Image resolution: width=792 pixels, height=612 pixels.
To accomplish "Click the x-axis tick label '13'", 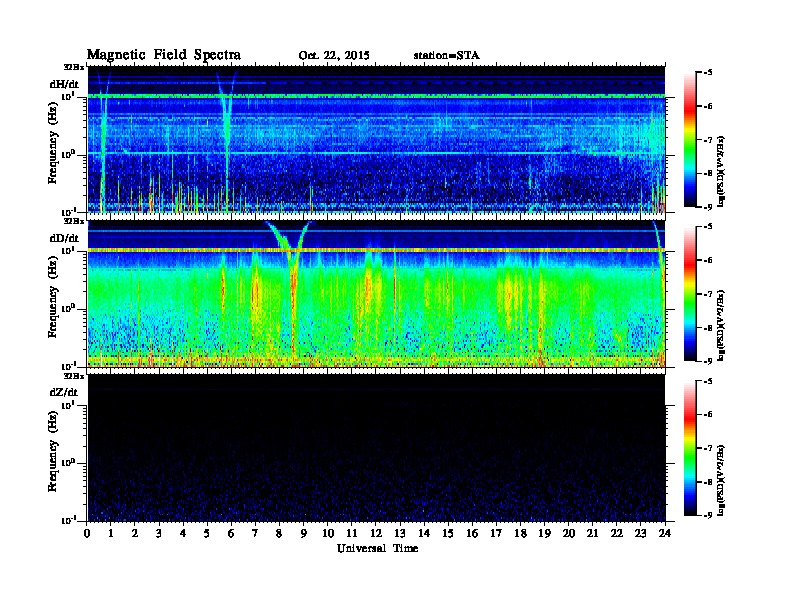I will click(400, 533).
